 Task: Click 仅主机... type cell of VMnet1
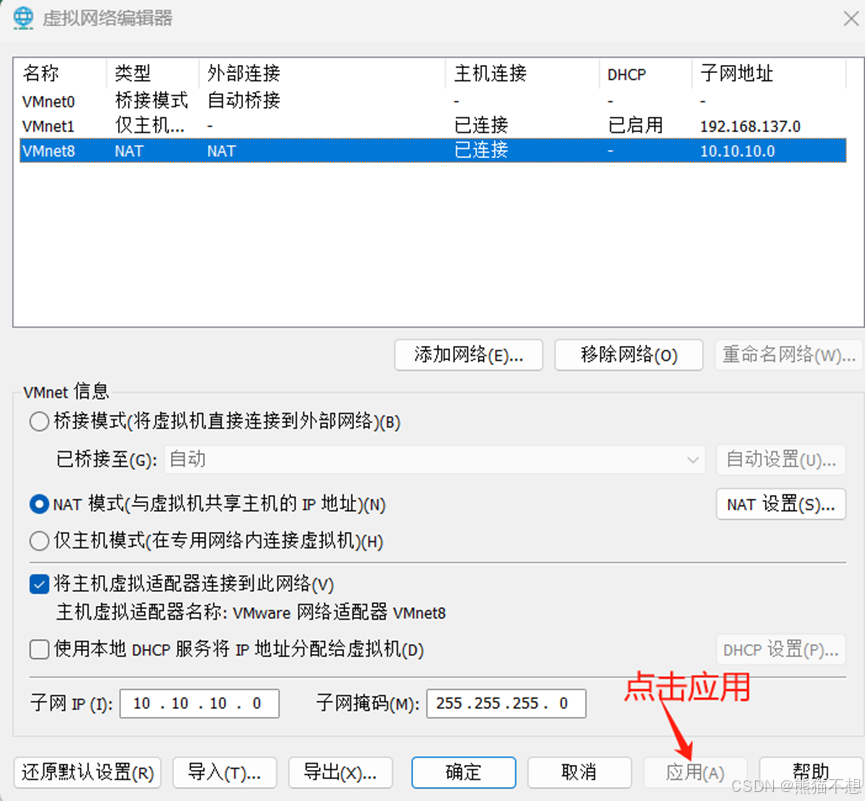149,125
